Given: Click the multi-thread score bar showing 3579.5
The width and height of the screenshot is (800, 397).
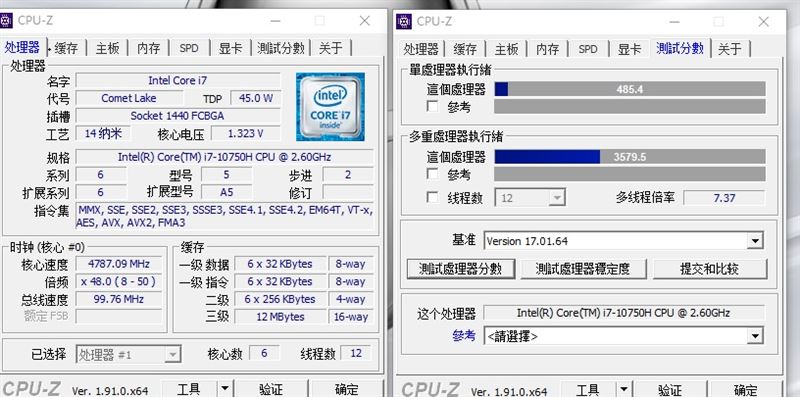Looking at the screenshot, I should coord(630,157).
